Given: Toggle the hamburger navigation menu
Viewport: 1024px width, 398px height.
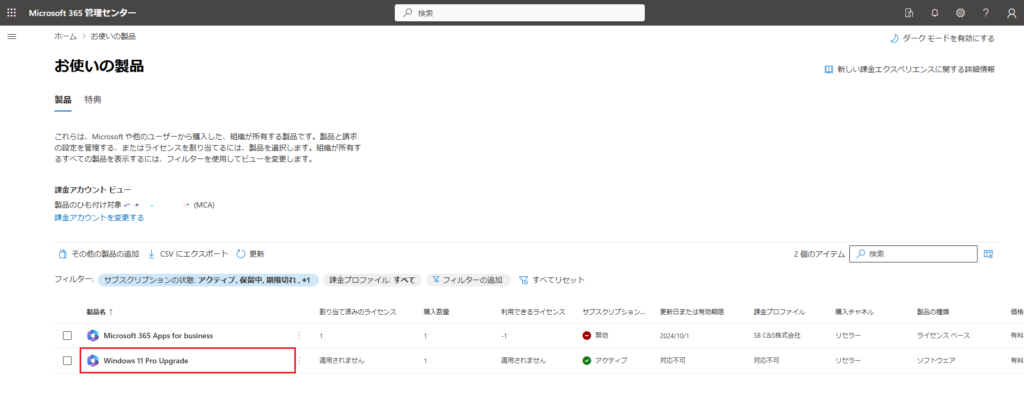Looking at the screenshot, I should [x=11, y=37].
